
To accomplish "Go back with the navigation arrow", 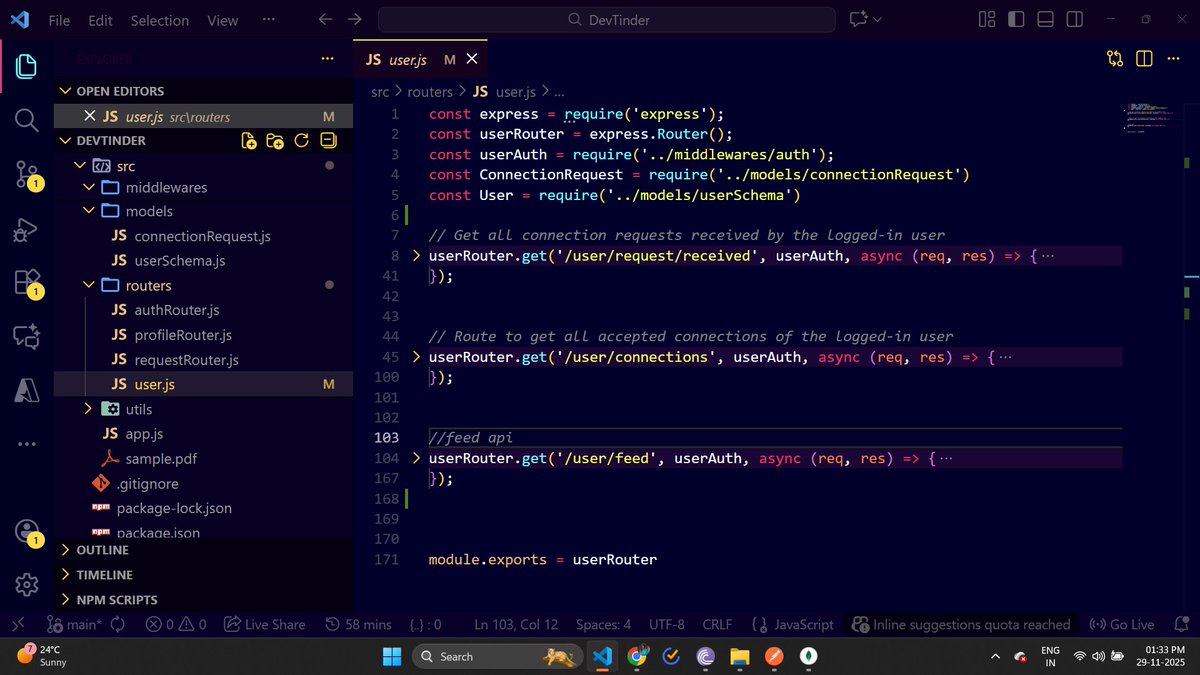I will (x=324, y=20).
